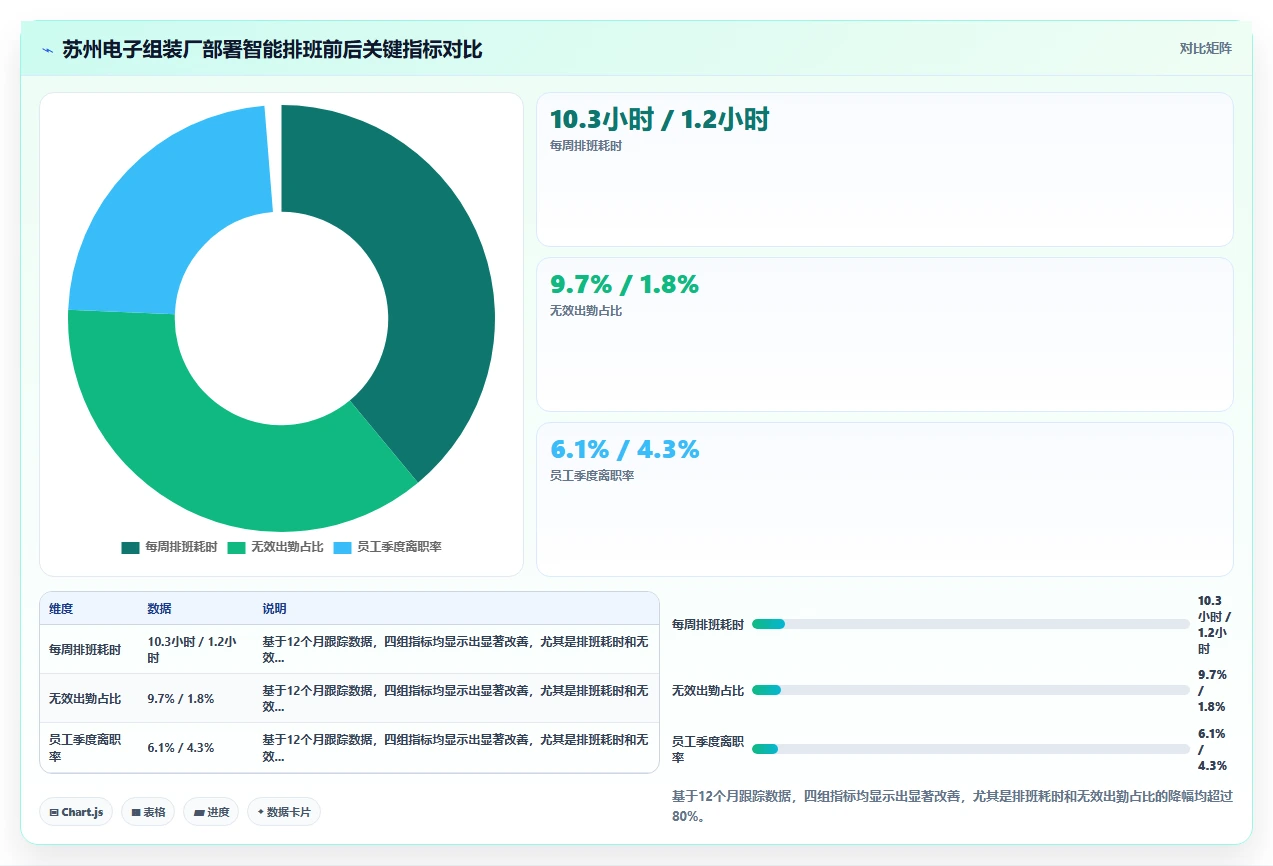Click the lightning icon beside the dashboard title
Viewport: 1273px width, 866px height.
tap(48, 50)
